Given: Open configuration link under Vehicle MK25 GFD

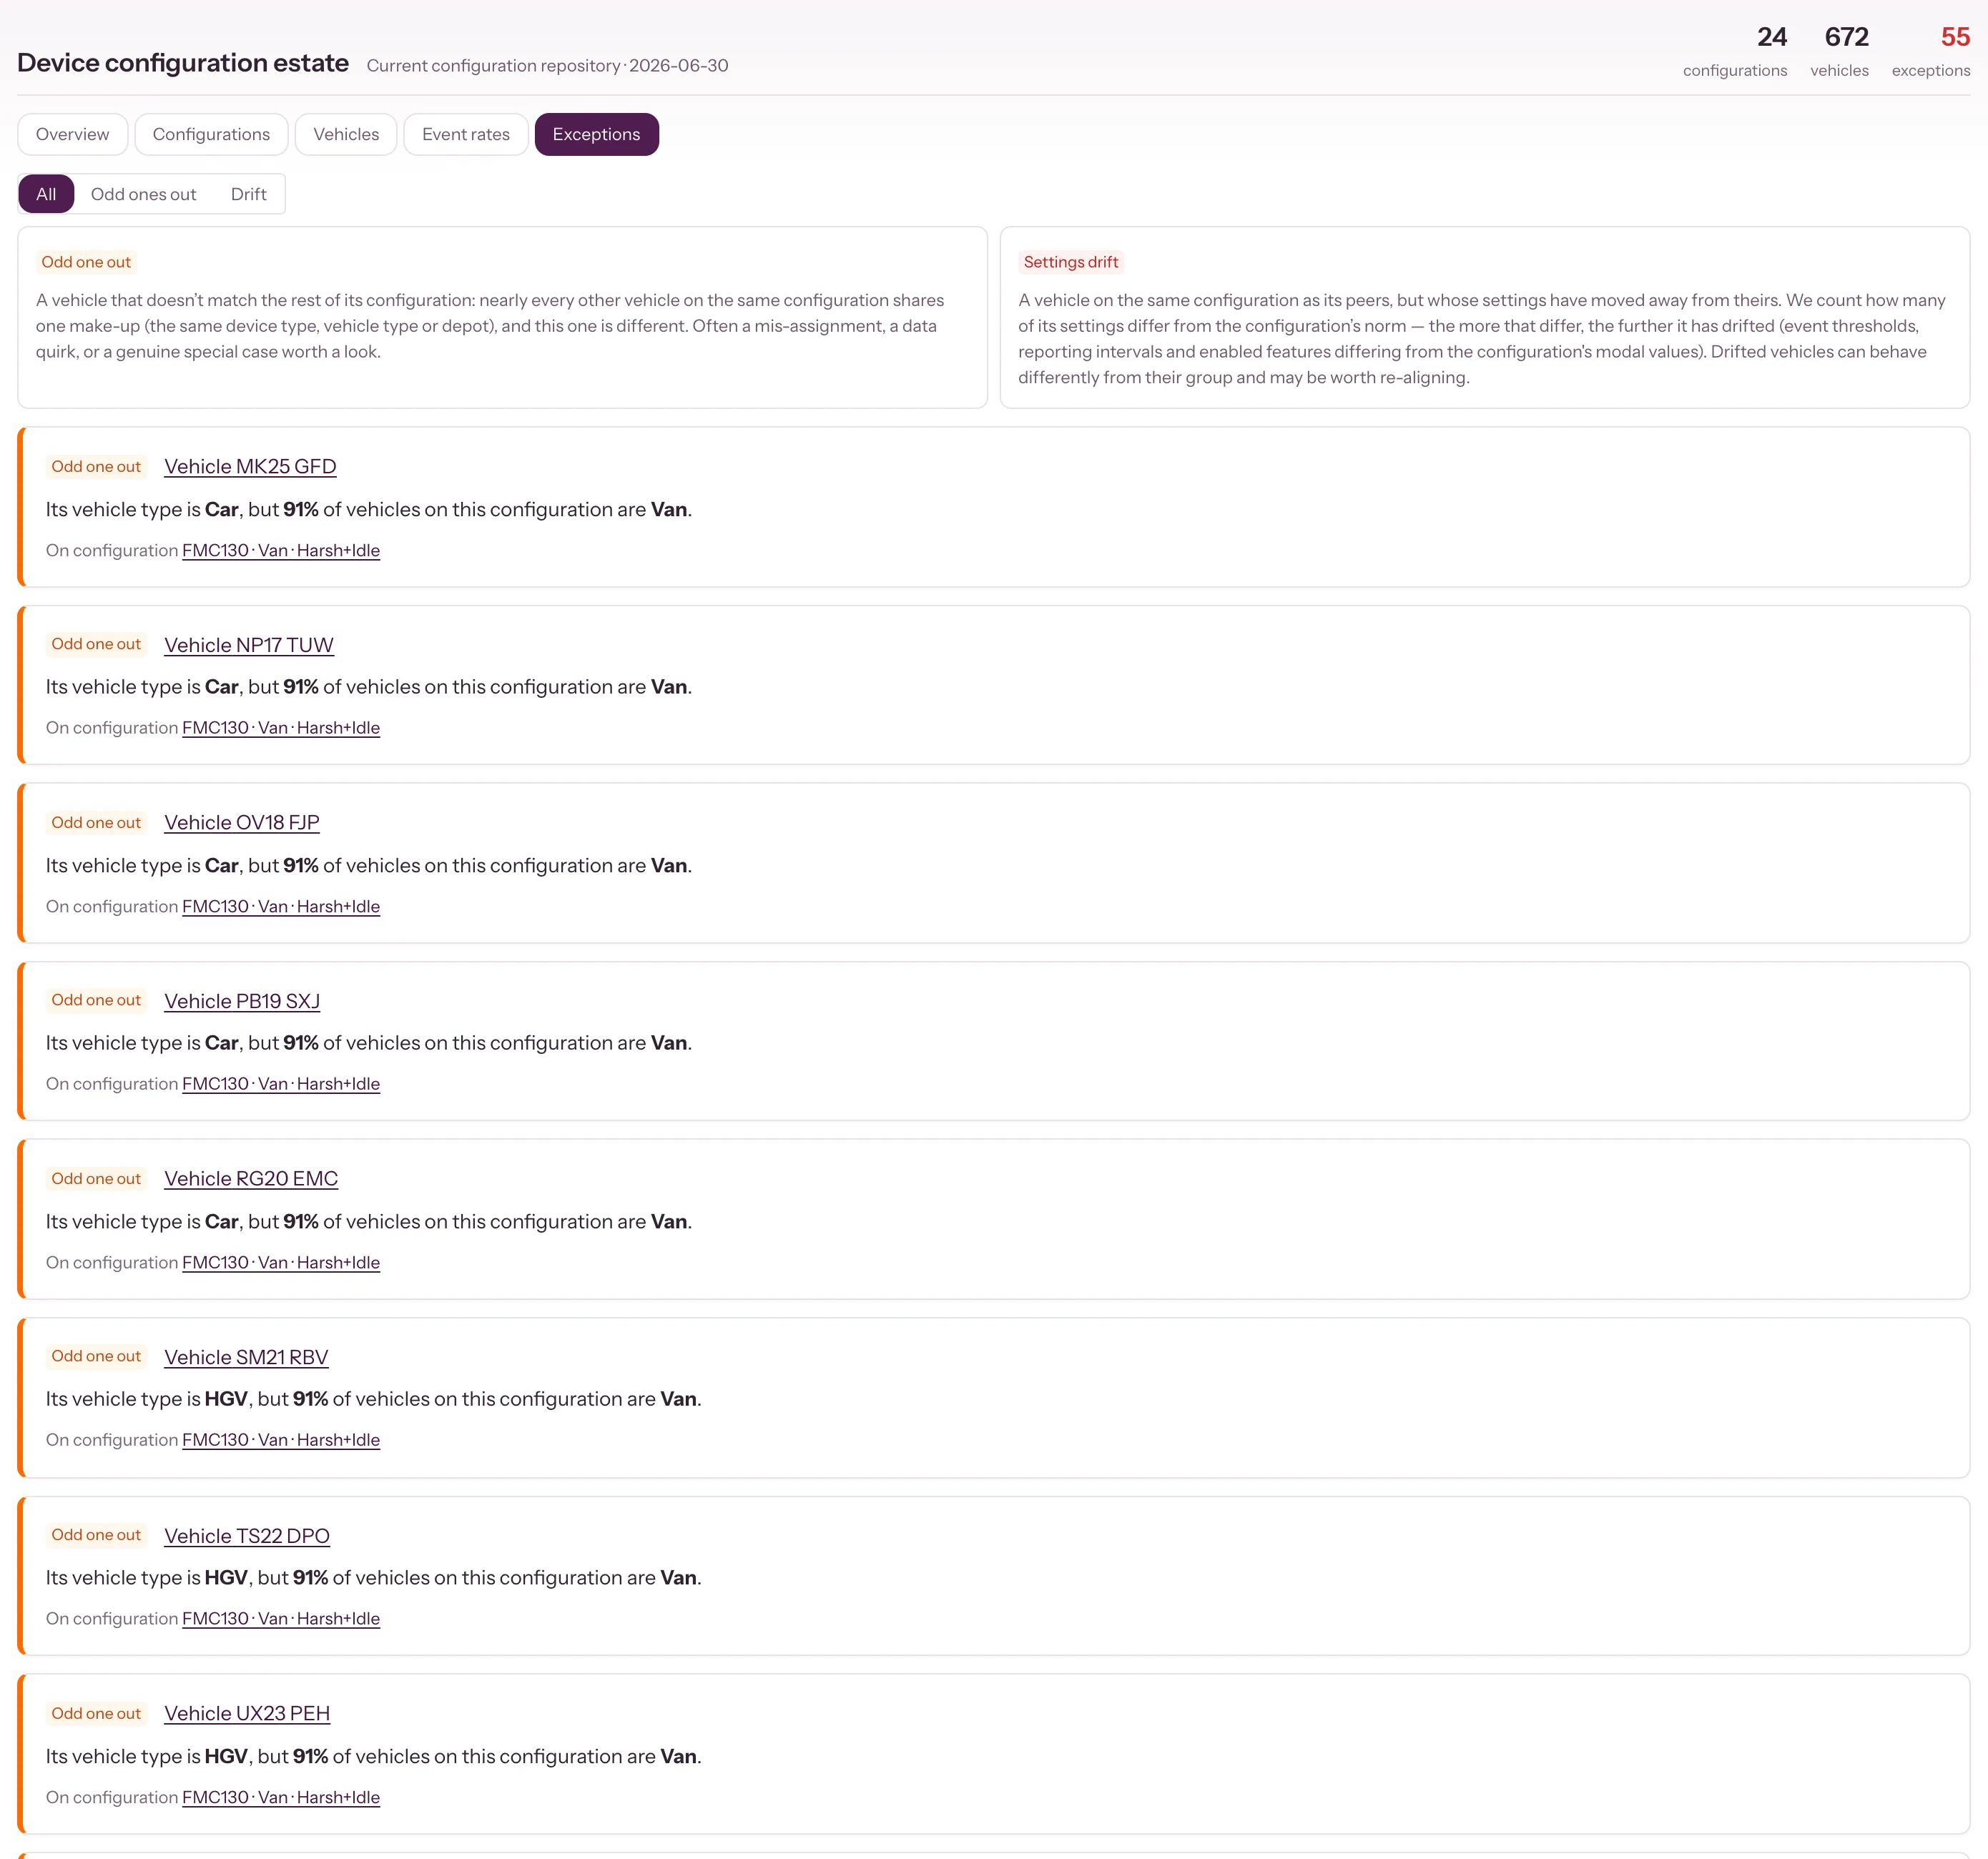Looking at the screenshot, I should pyautogui.click(x=281, y=550).
